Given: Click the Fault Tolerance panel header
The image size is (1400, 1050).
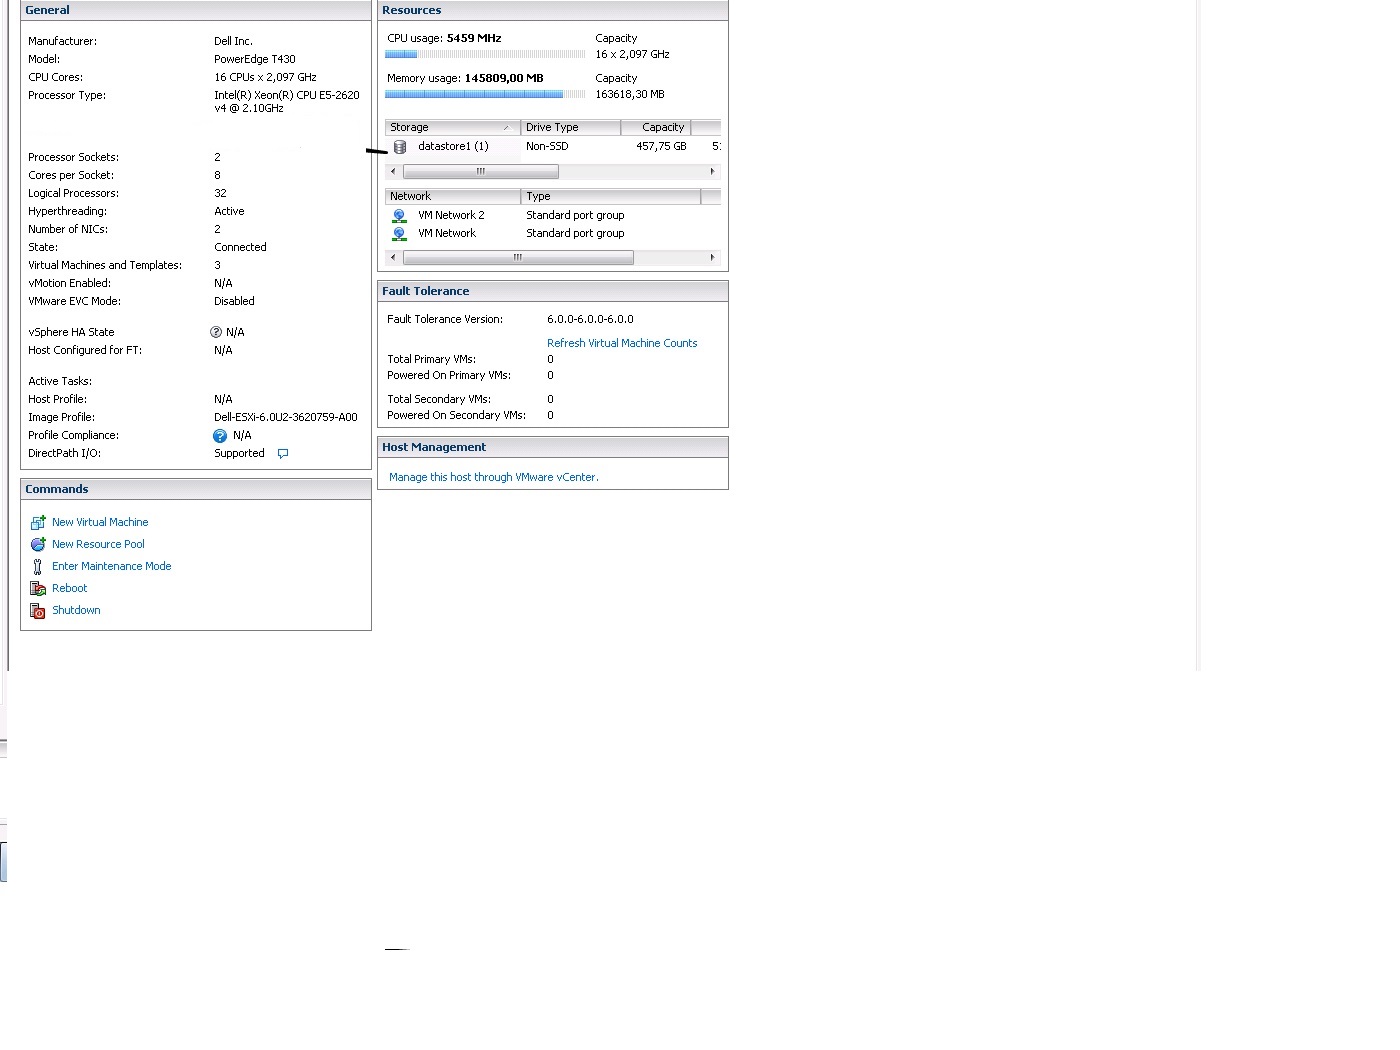Looking at the screenshot, I should pyautogui.click(x=553, y=291).
